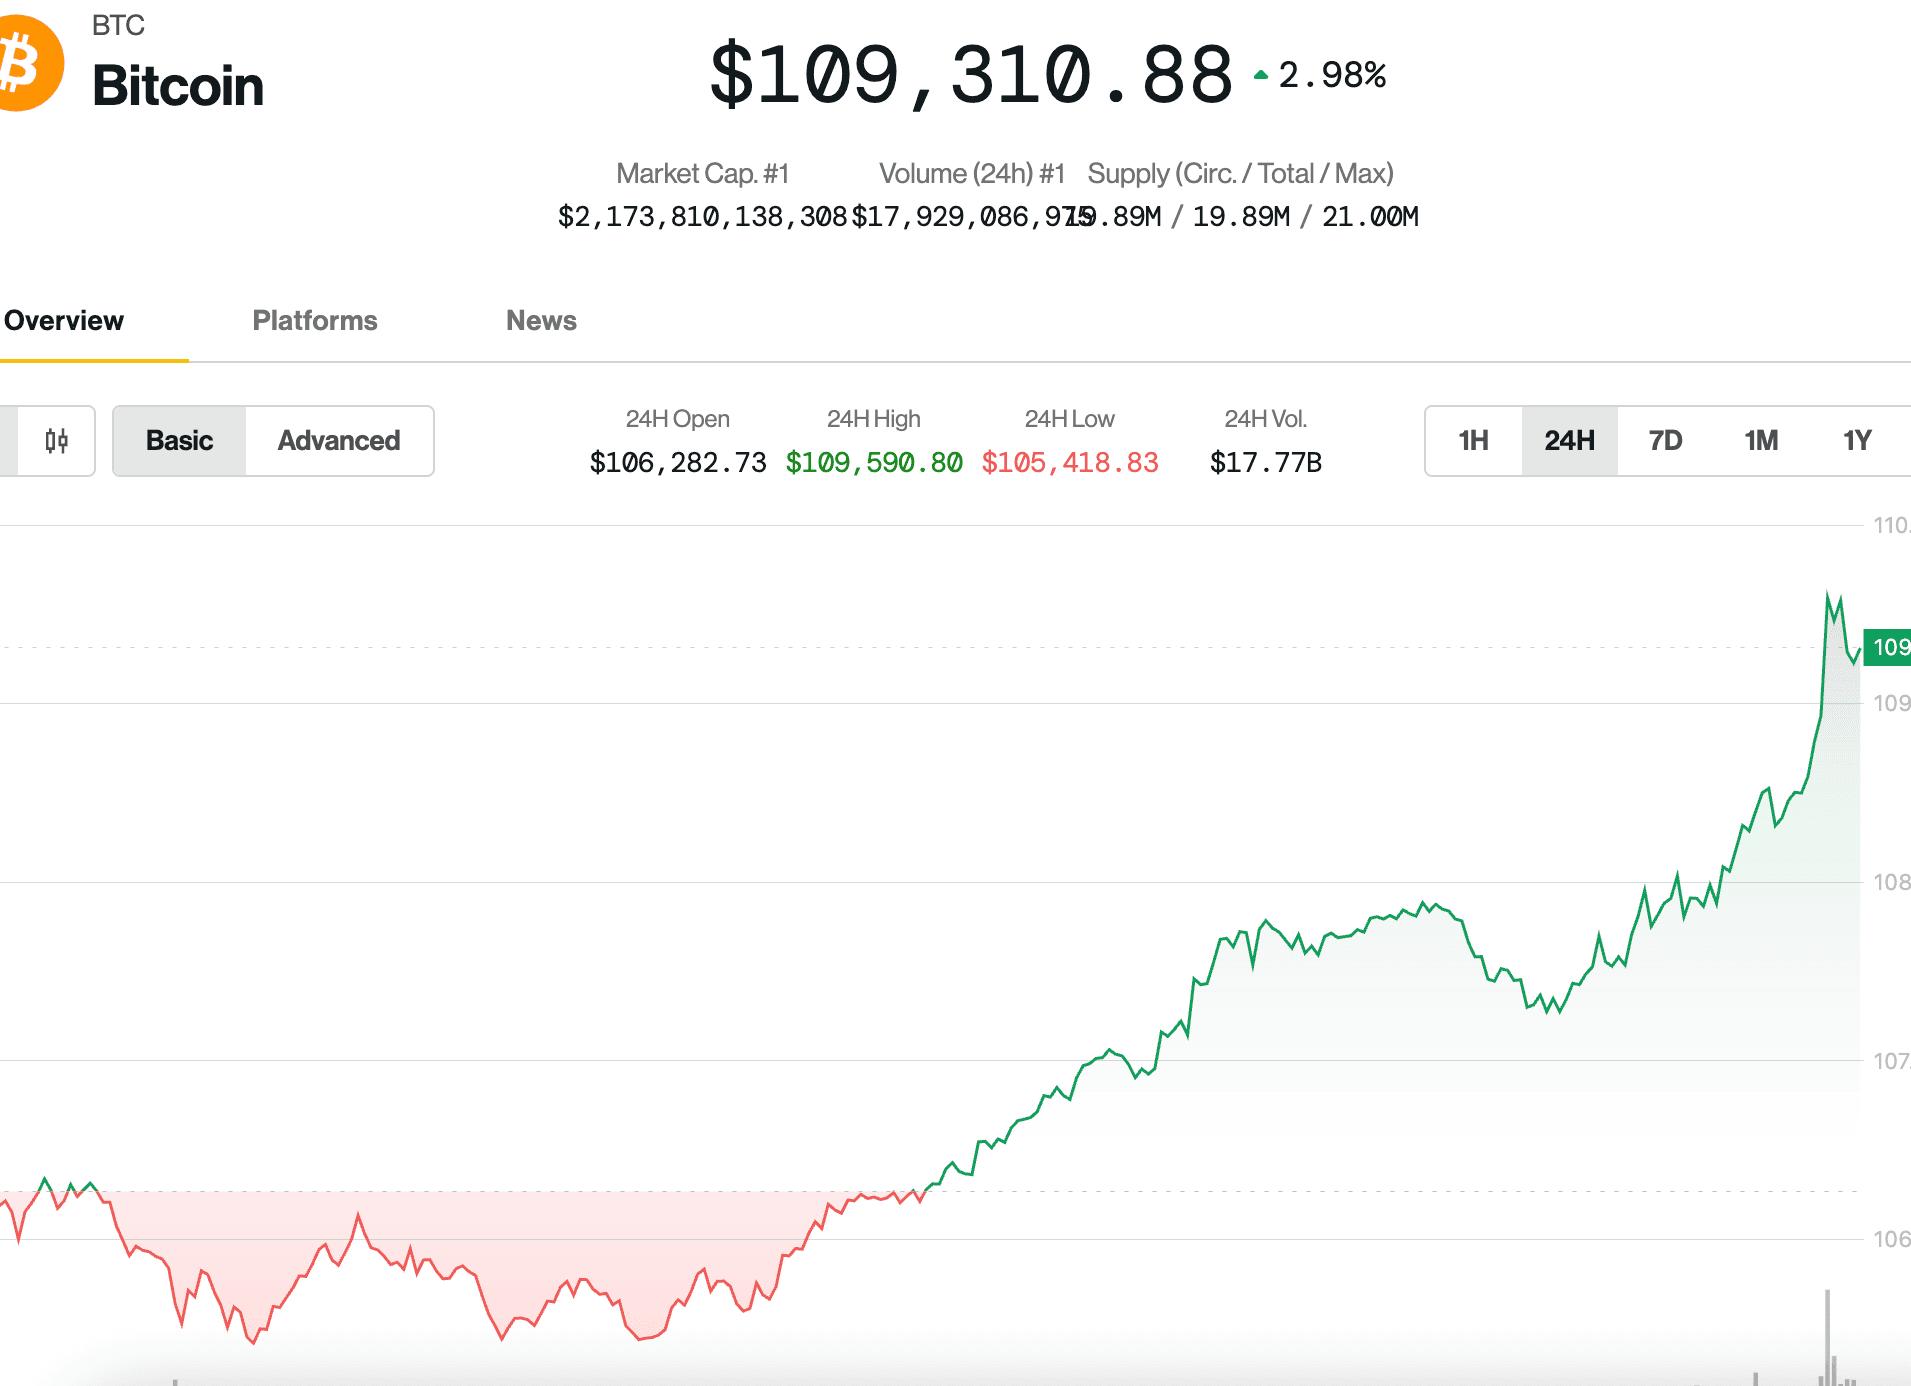Show the 1M price history
Screen dimensions: 1911x1386
(x=1761, y=441)
